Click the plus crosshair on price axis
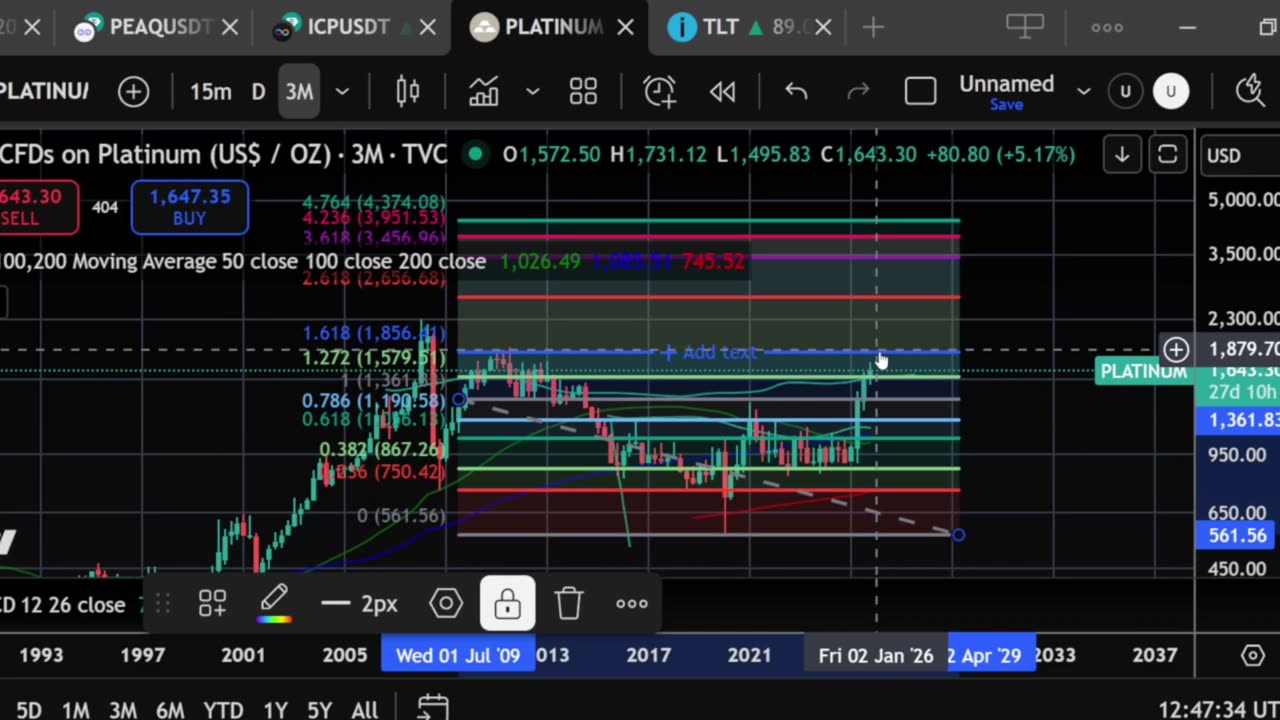Screen dimensions: 1280x720 (x=1176, y=350)
